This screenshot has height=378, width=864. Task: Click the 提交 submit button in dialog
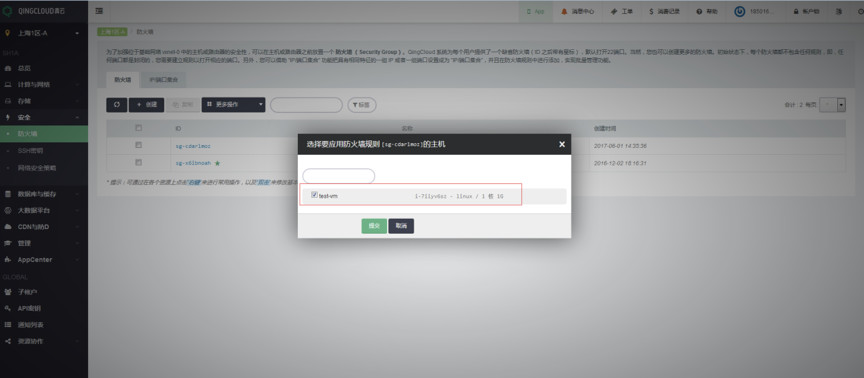pos(374,226)
